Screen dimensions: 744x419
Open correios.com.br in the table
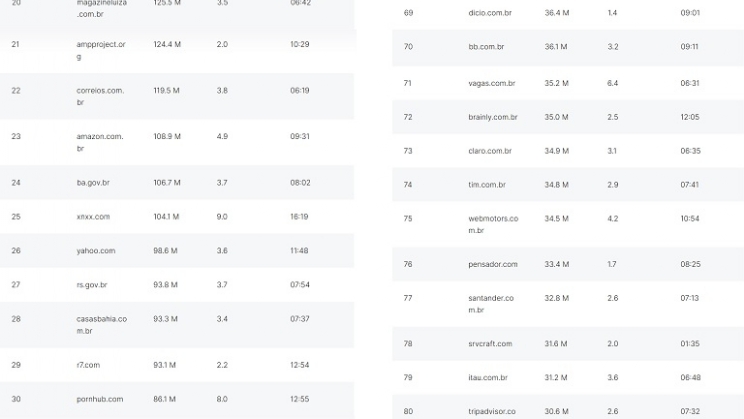point(100,96)
